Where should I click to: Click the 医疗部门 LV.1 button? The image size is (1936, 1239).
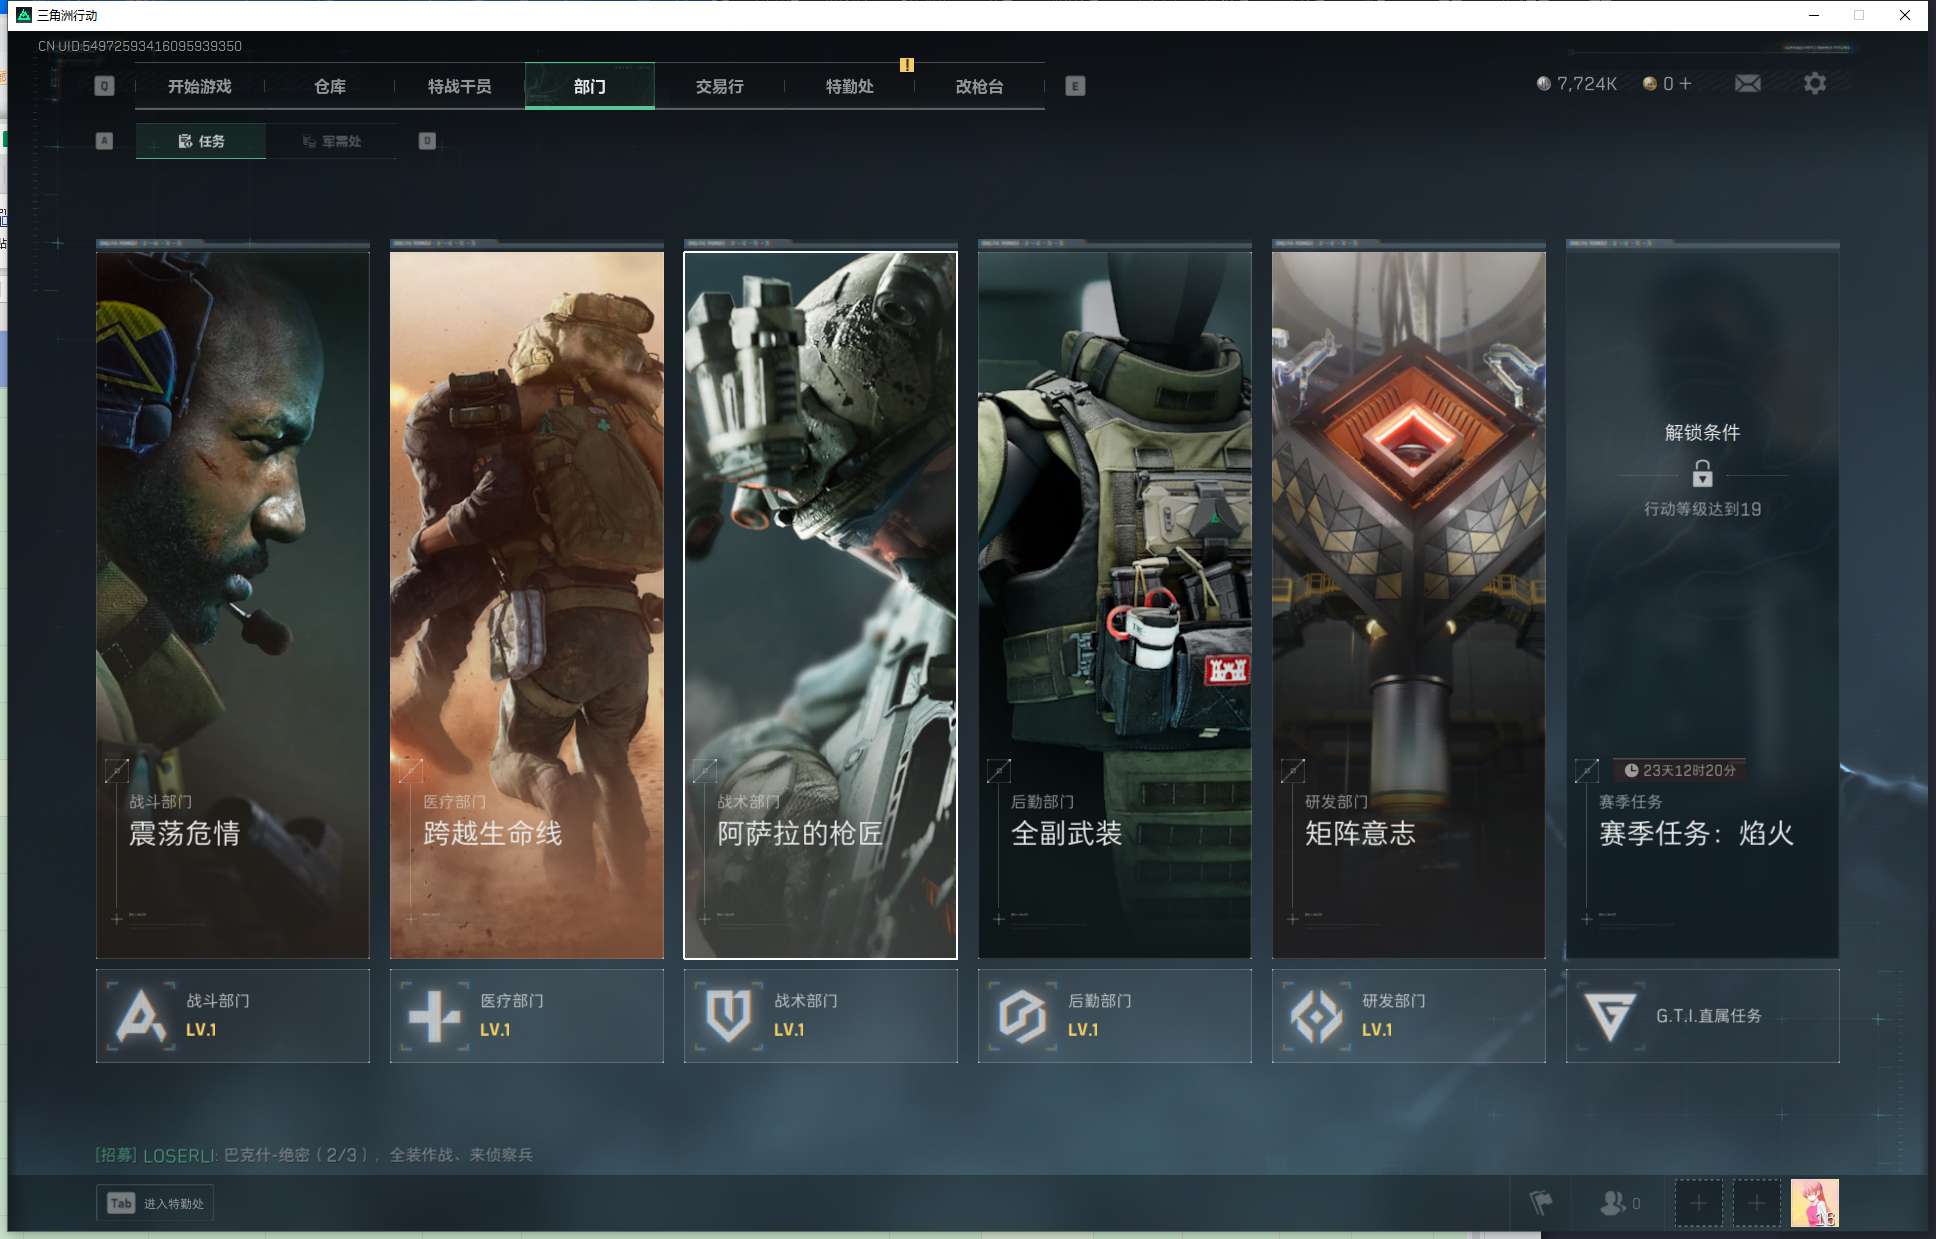point(527,1016)
